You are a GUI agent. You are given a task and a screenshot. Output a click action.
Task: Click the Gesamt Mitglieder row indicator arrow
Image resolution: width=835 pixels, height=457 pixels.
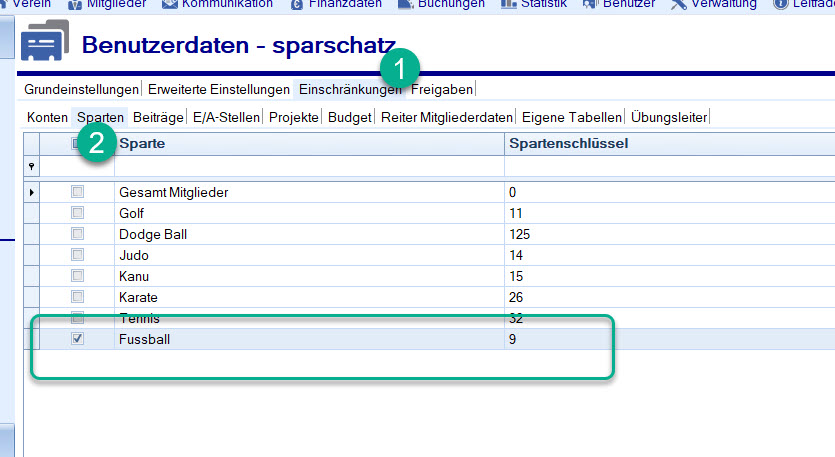tap(31, 192)
